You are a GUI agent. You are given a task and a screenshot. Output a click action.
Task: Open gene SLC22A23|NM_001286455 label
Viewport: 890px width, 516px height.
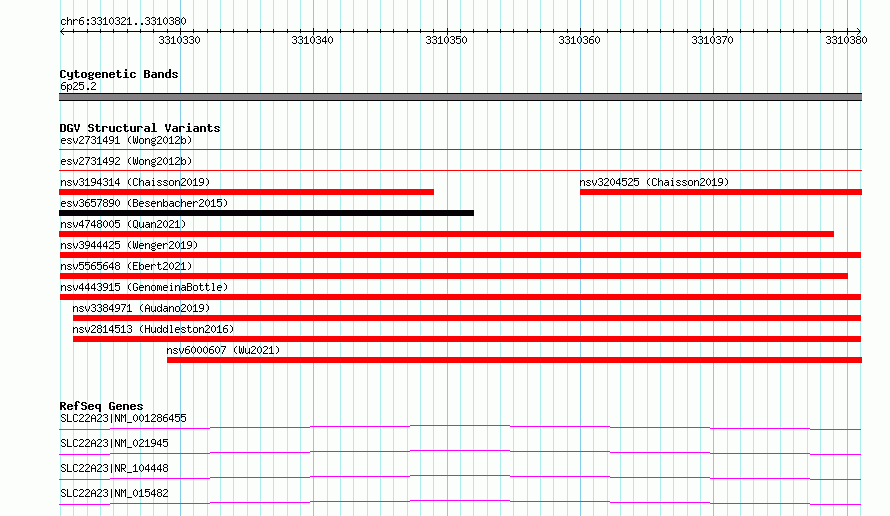(x=123, y=418)
